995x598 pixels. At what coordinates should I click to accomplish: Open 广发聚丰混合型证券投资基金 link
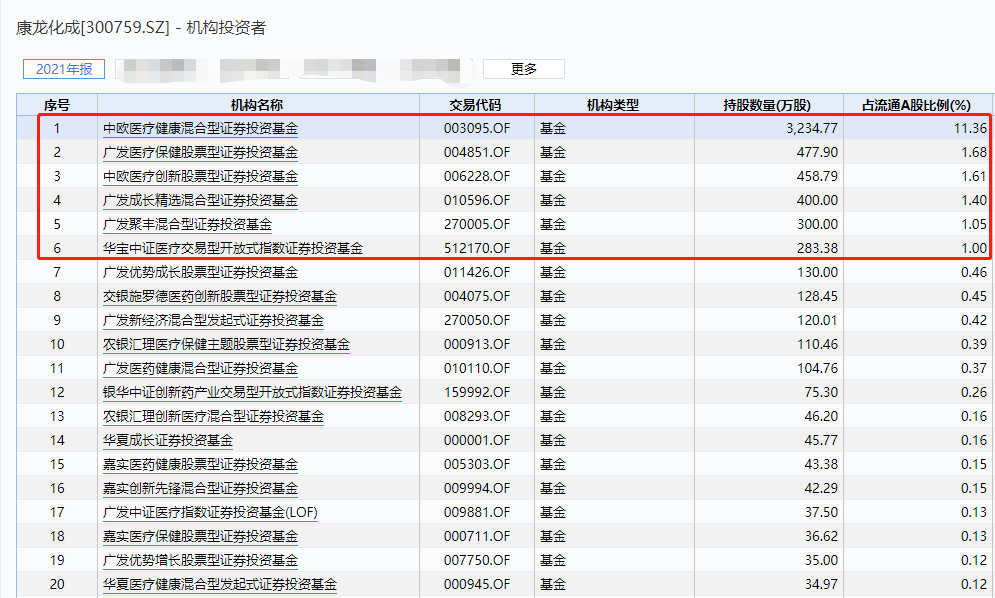pos(187,224)
